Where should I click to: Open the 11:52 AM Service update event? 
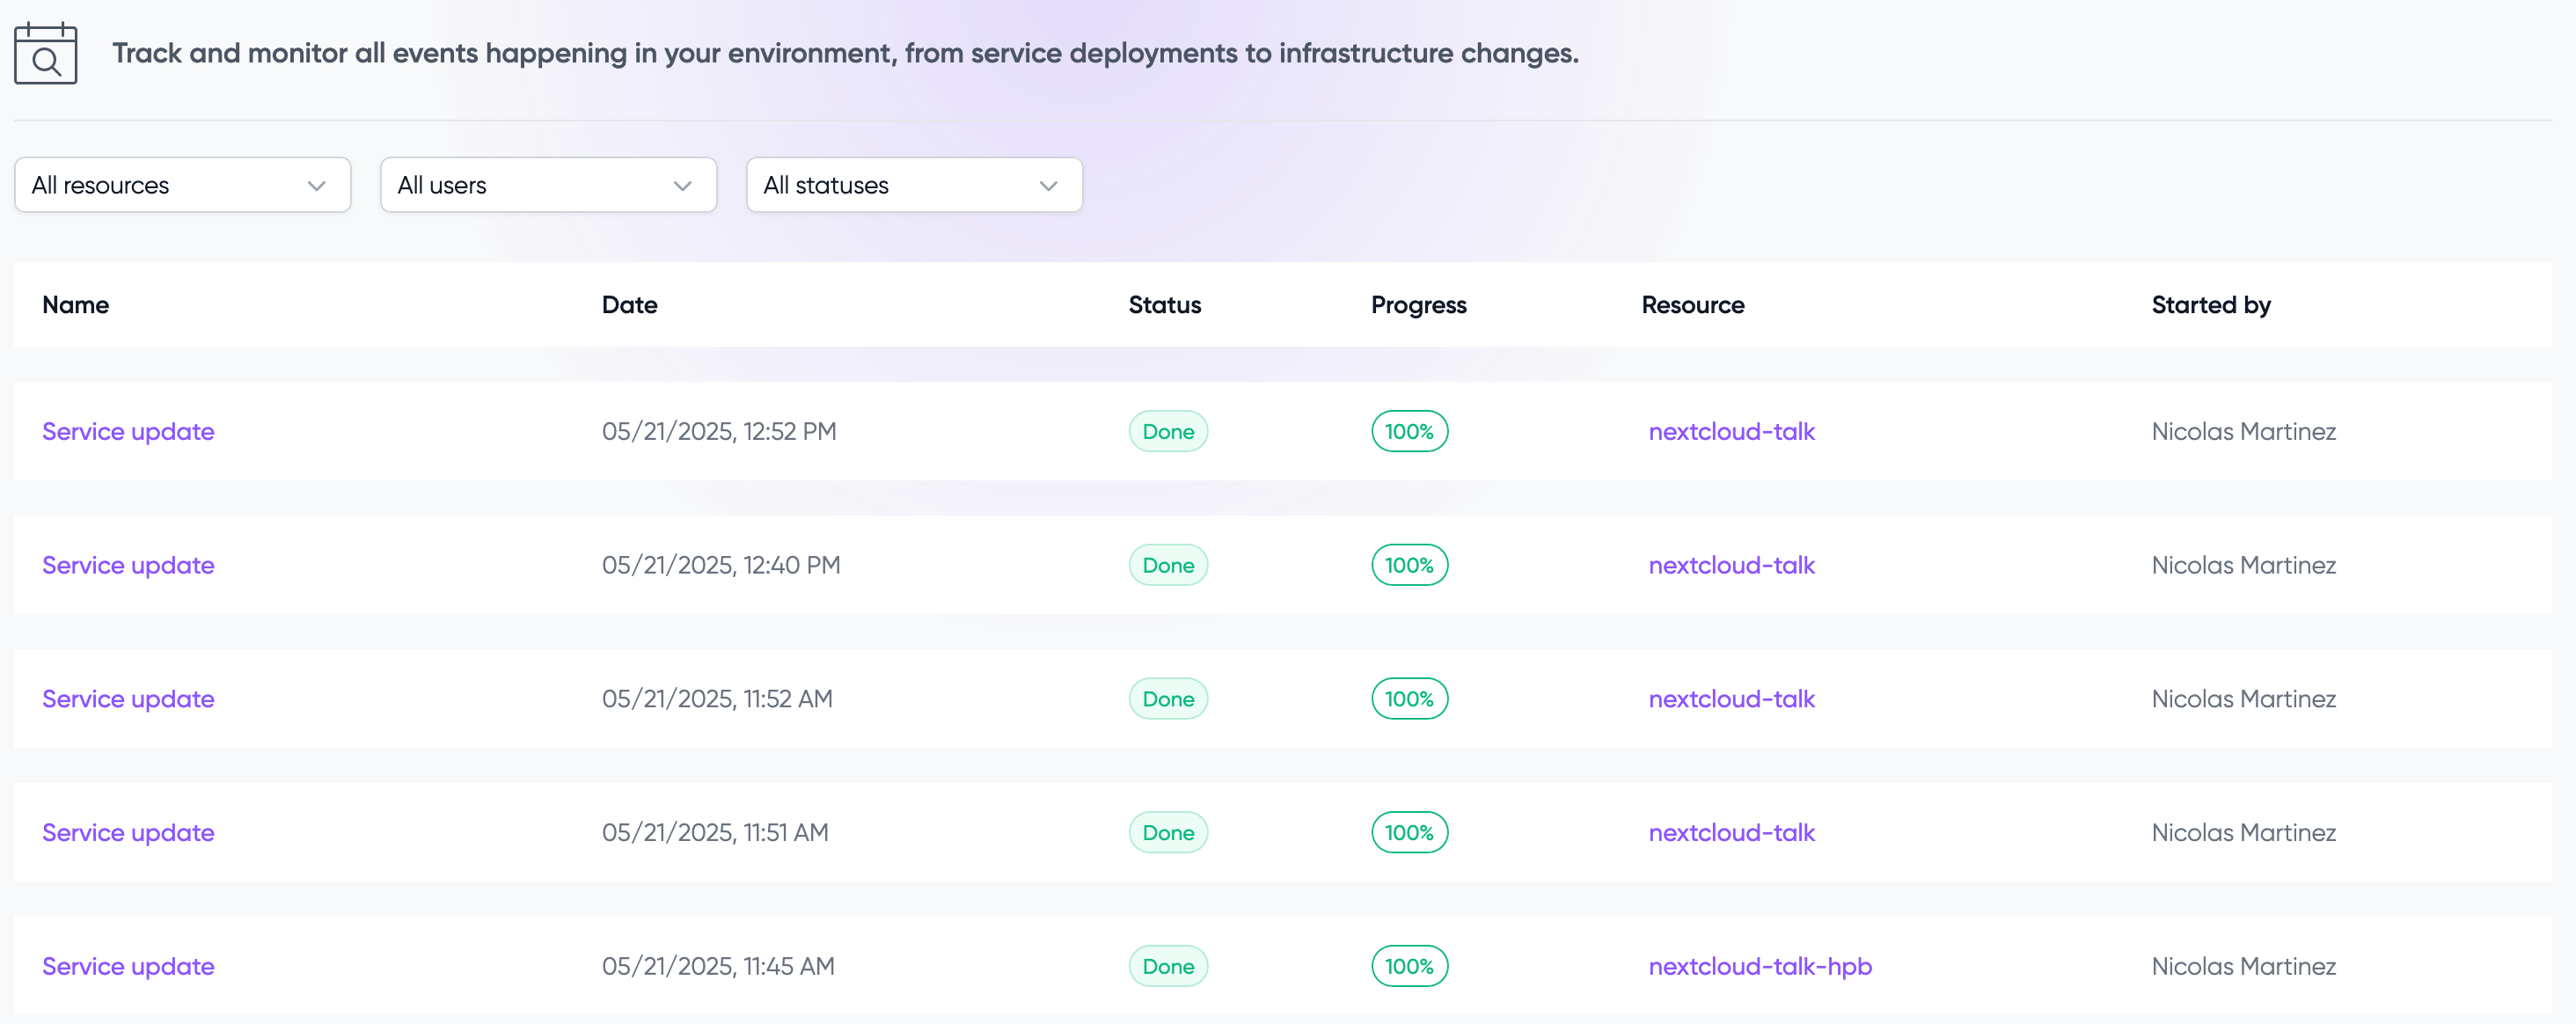pos(128,699)
